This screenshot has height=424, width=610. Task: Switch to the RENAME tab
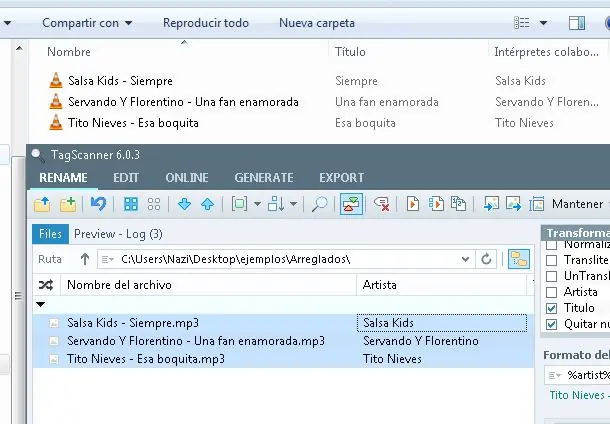[63, 178]
